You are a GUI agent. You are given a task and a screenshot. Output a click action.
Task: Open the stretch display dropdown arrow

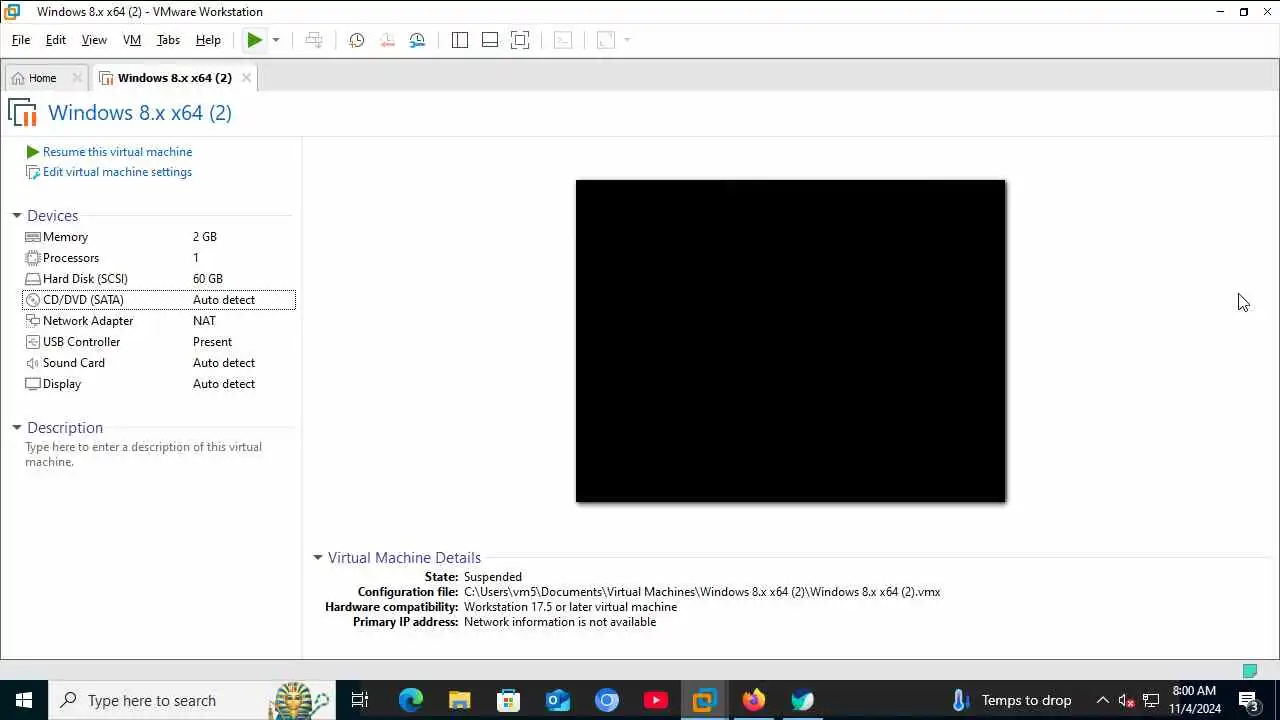click(627, 40)
